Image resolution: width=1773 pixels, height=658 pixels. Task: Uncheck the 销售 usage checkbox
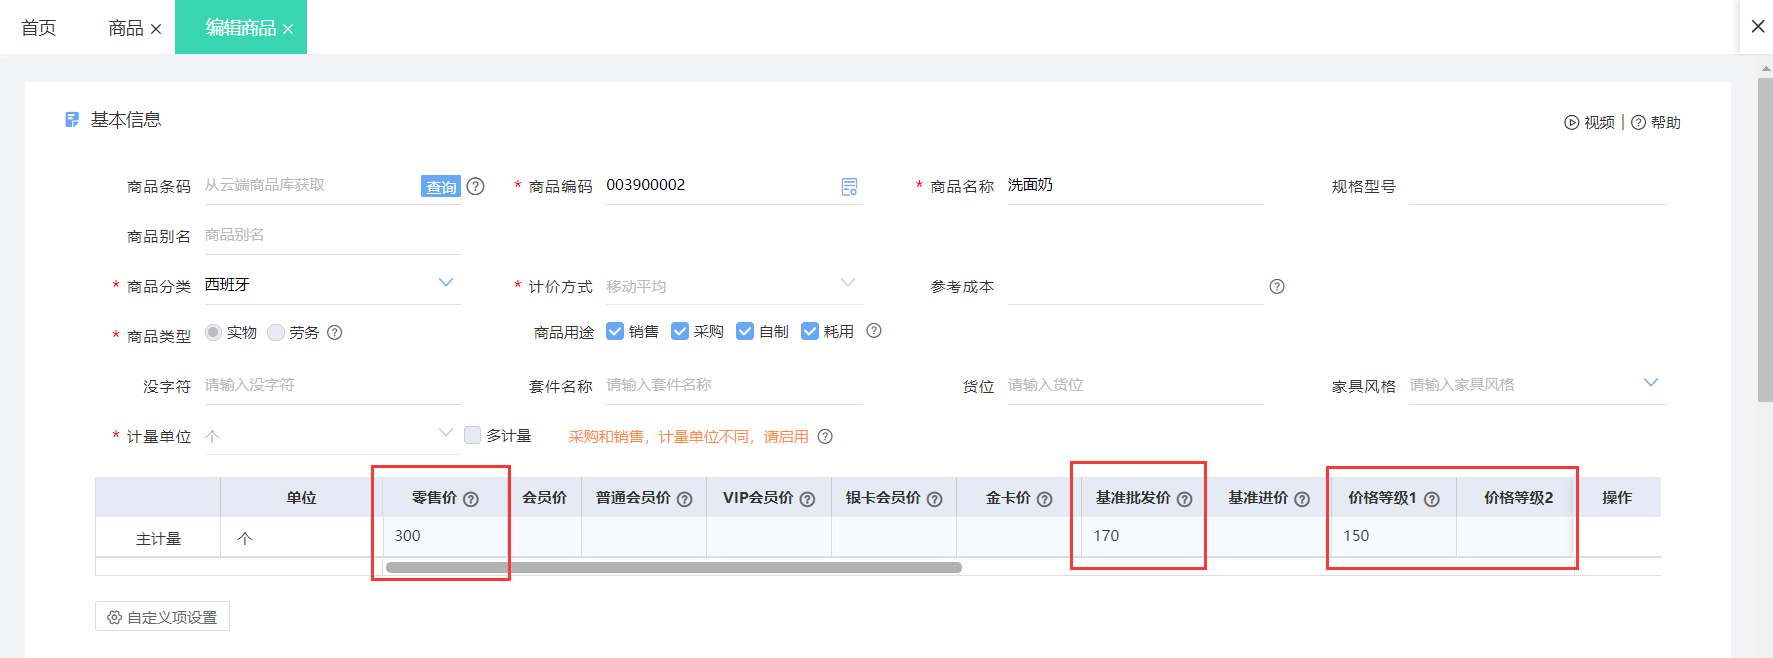(x=615, y=331)
